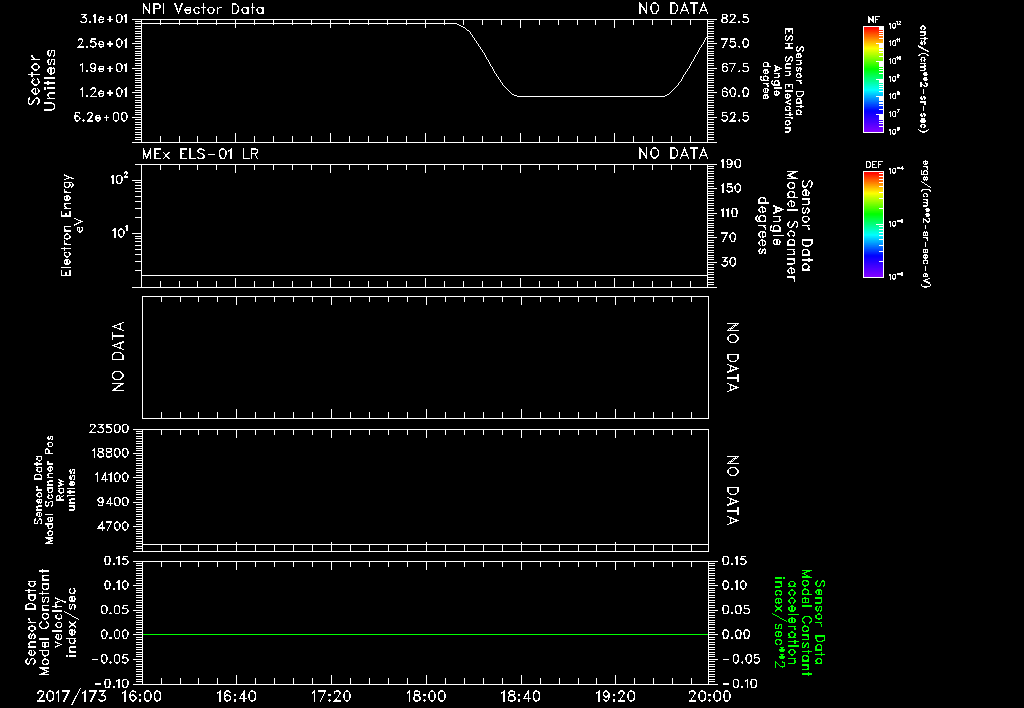Click the '110' scanner angle tick
This screenshot has height=708, width=1024.
[731, 213]
